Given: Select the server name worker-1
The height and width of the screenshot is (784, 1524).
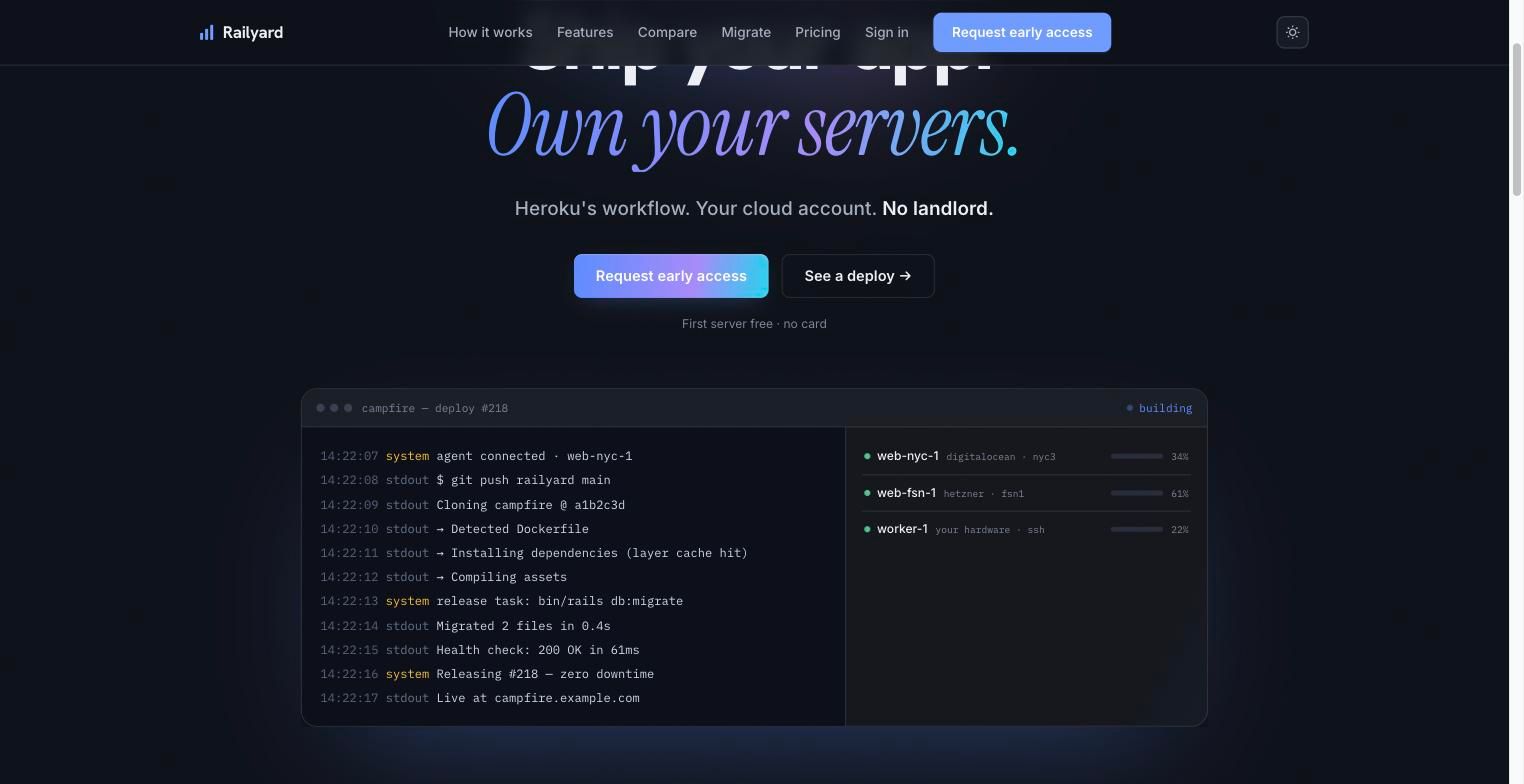Looking at the screenshot, I should [x=902, y=529].
